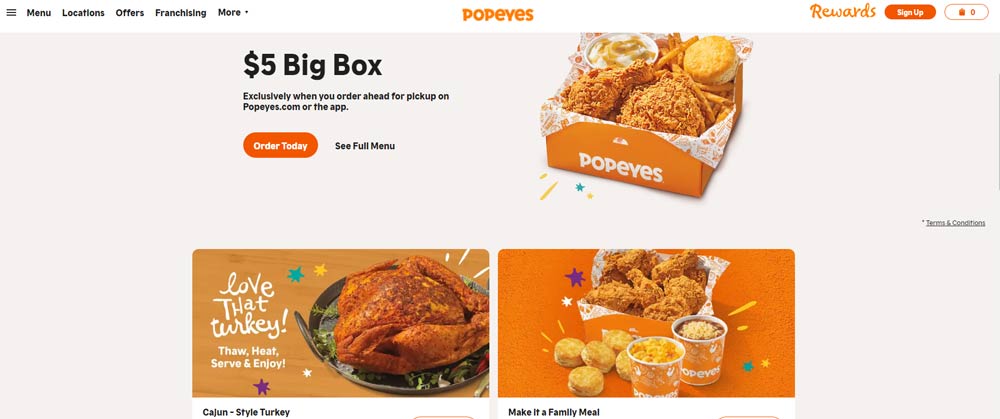Click the Order Today button
The width and height of the screenshot is (1000, 419).
(280, 145)
